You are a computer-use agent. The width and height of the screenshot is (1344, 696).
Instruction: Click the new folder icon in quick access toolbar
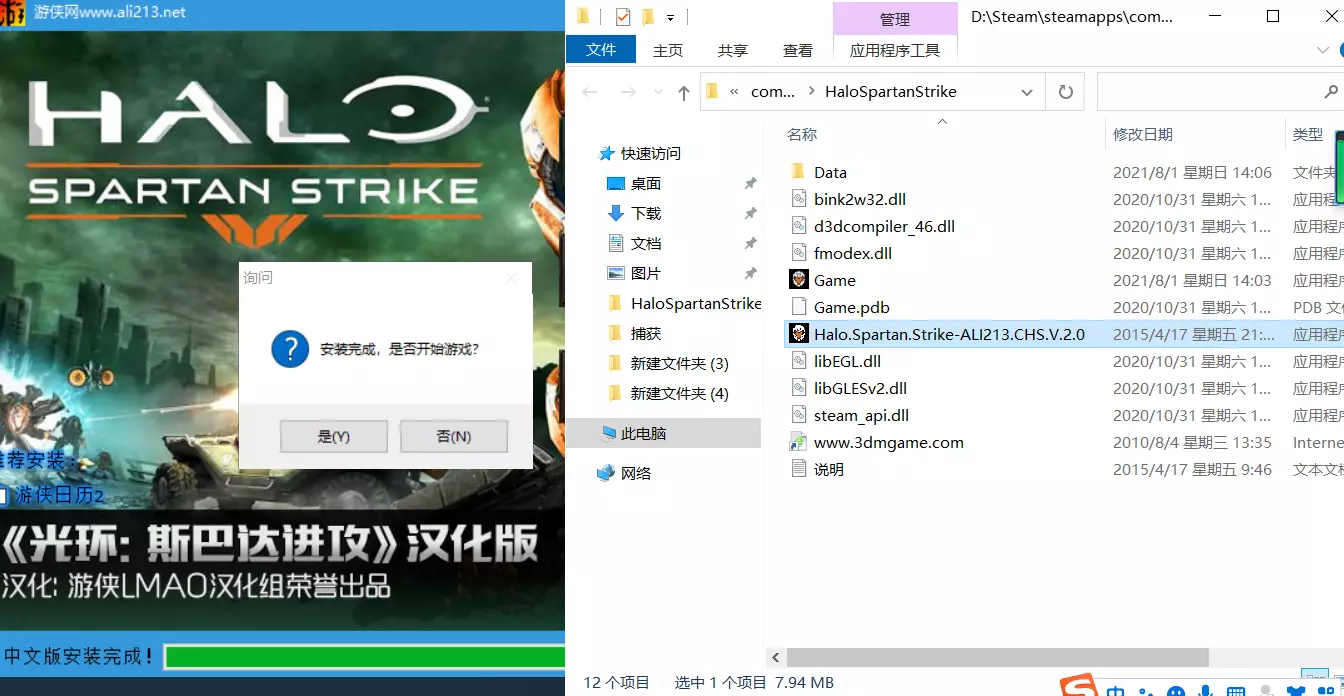(x=648, y=17)
